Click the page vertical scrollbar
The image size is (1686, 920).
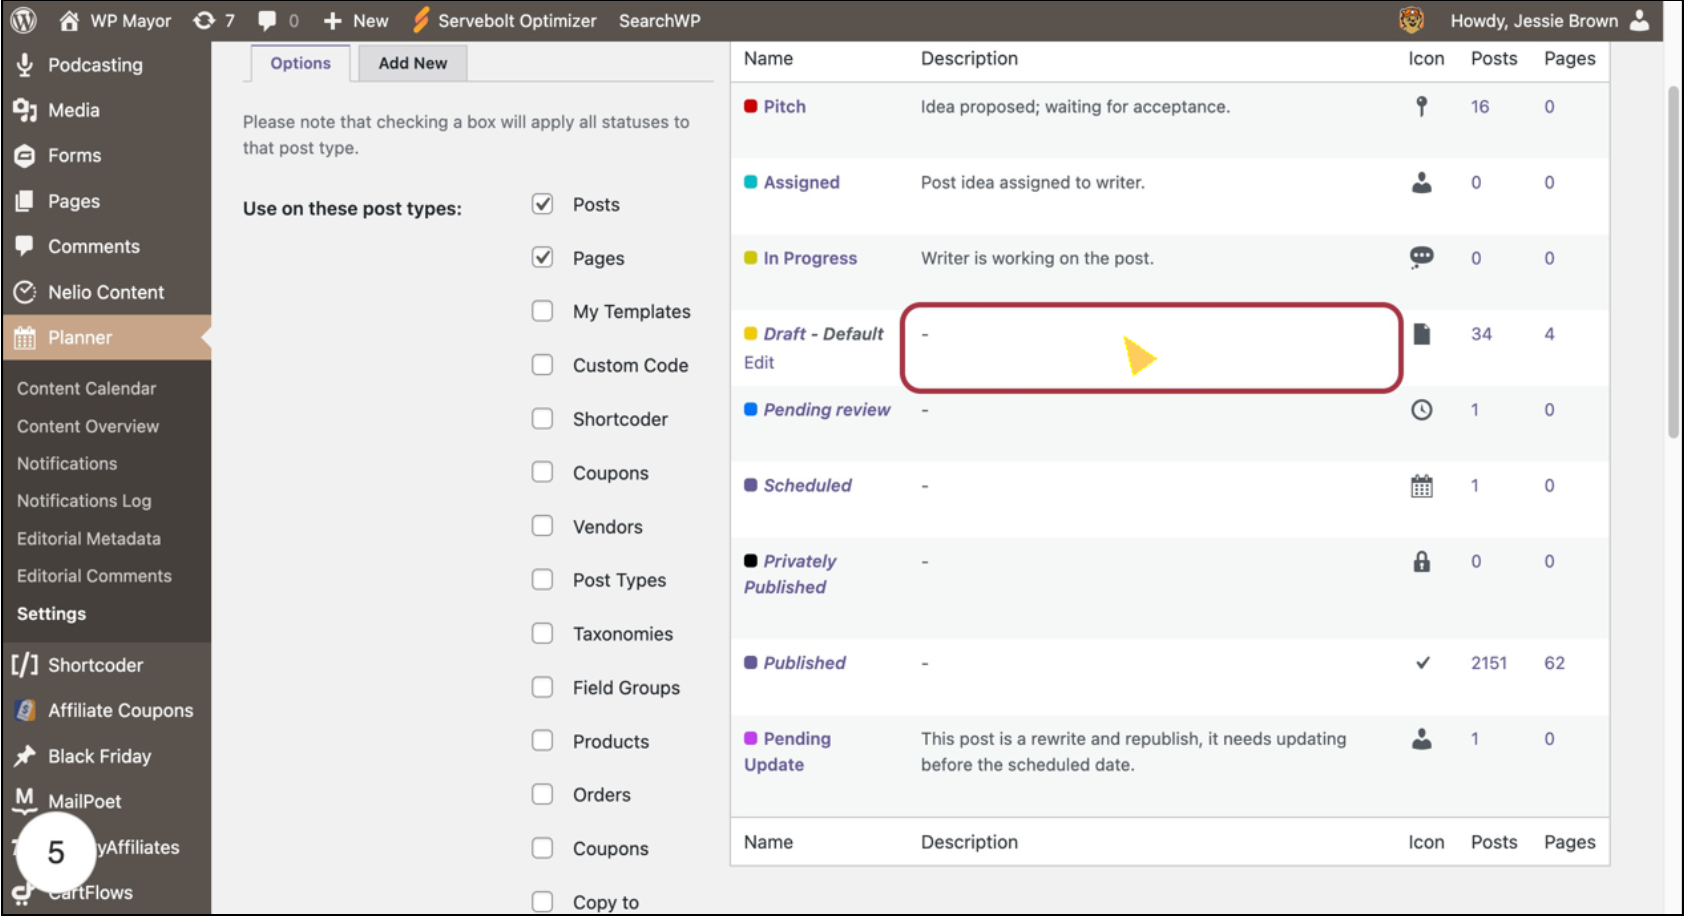pos(1672,263)
